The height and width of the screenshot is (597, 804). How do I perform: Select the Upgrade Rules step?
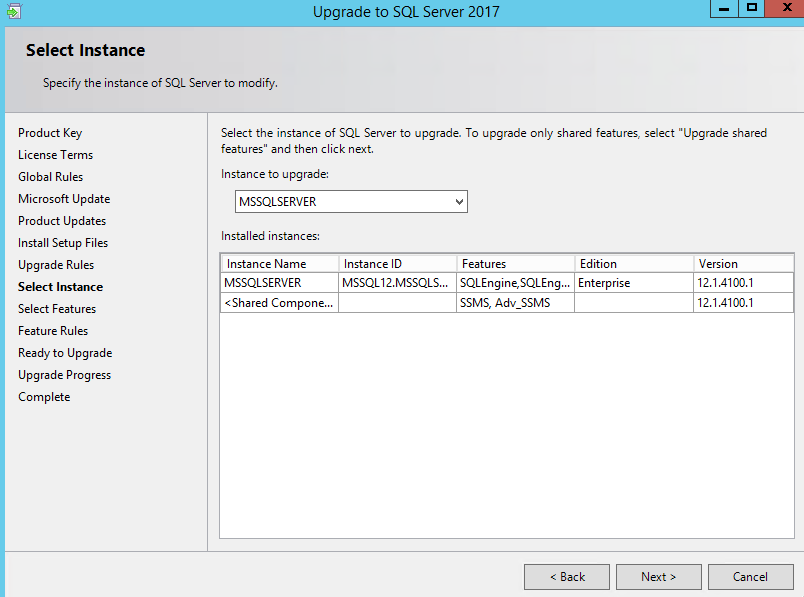tap(56, 265)
